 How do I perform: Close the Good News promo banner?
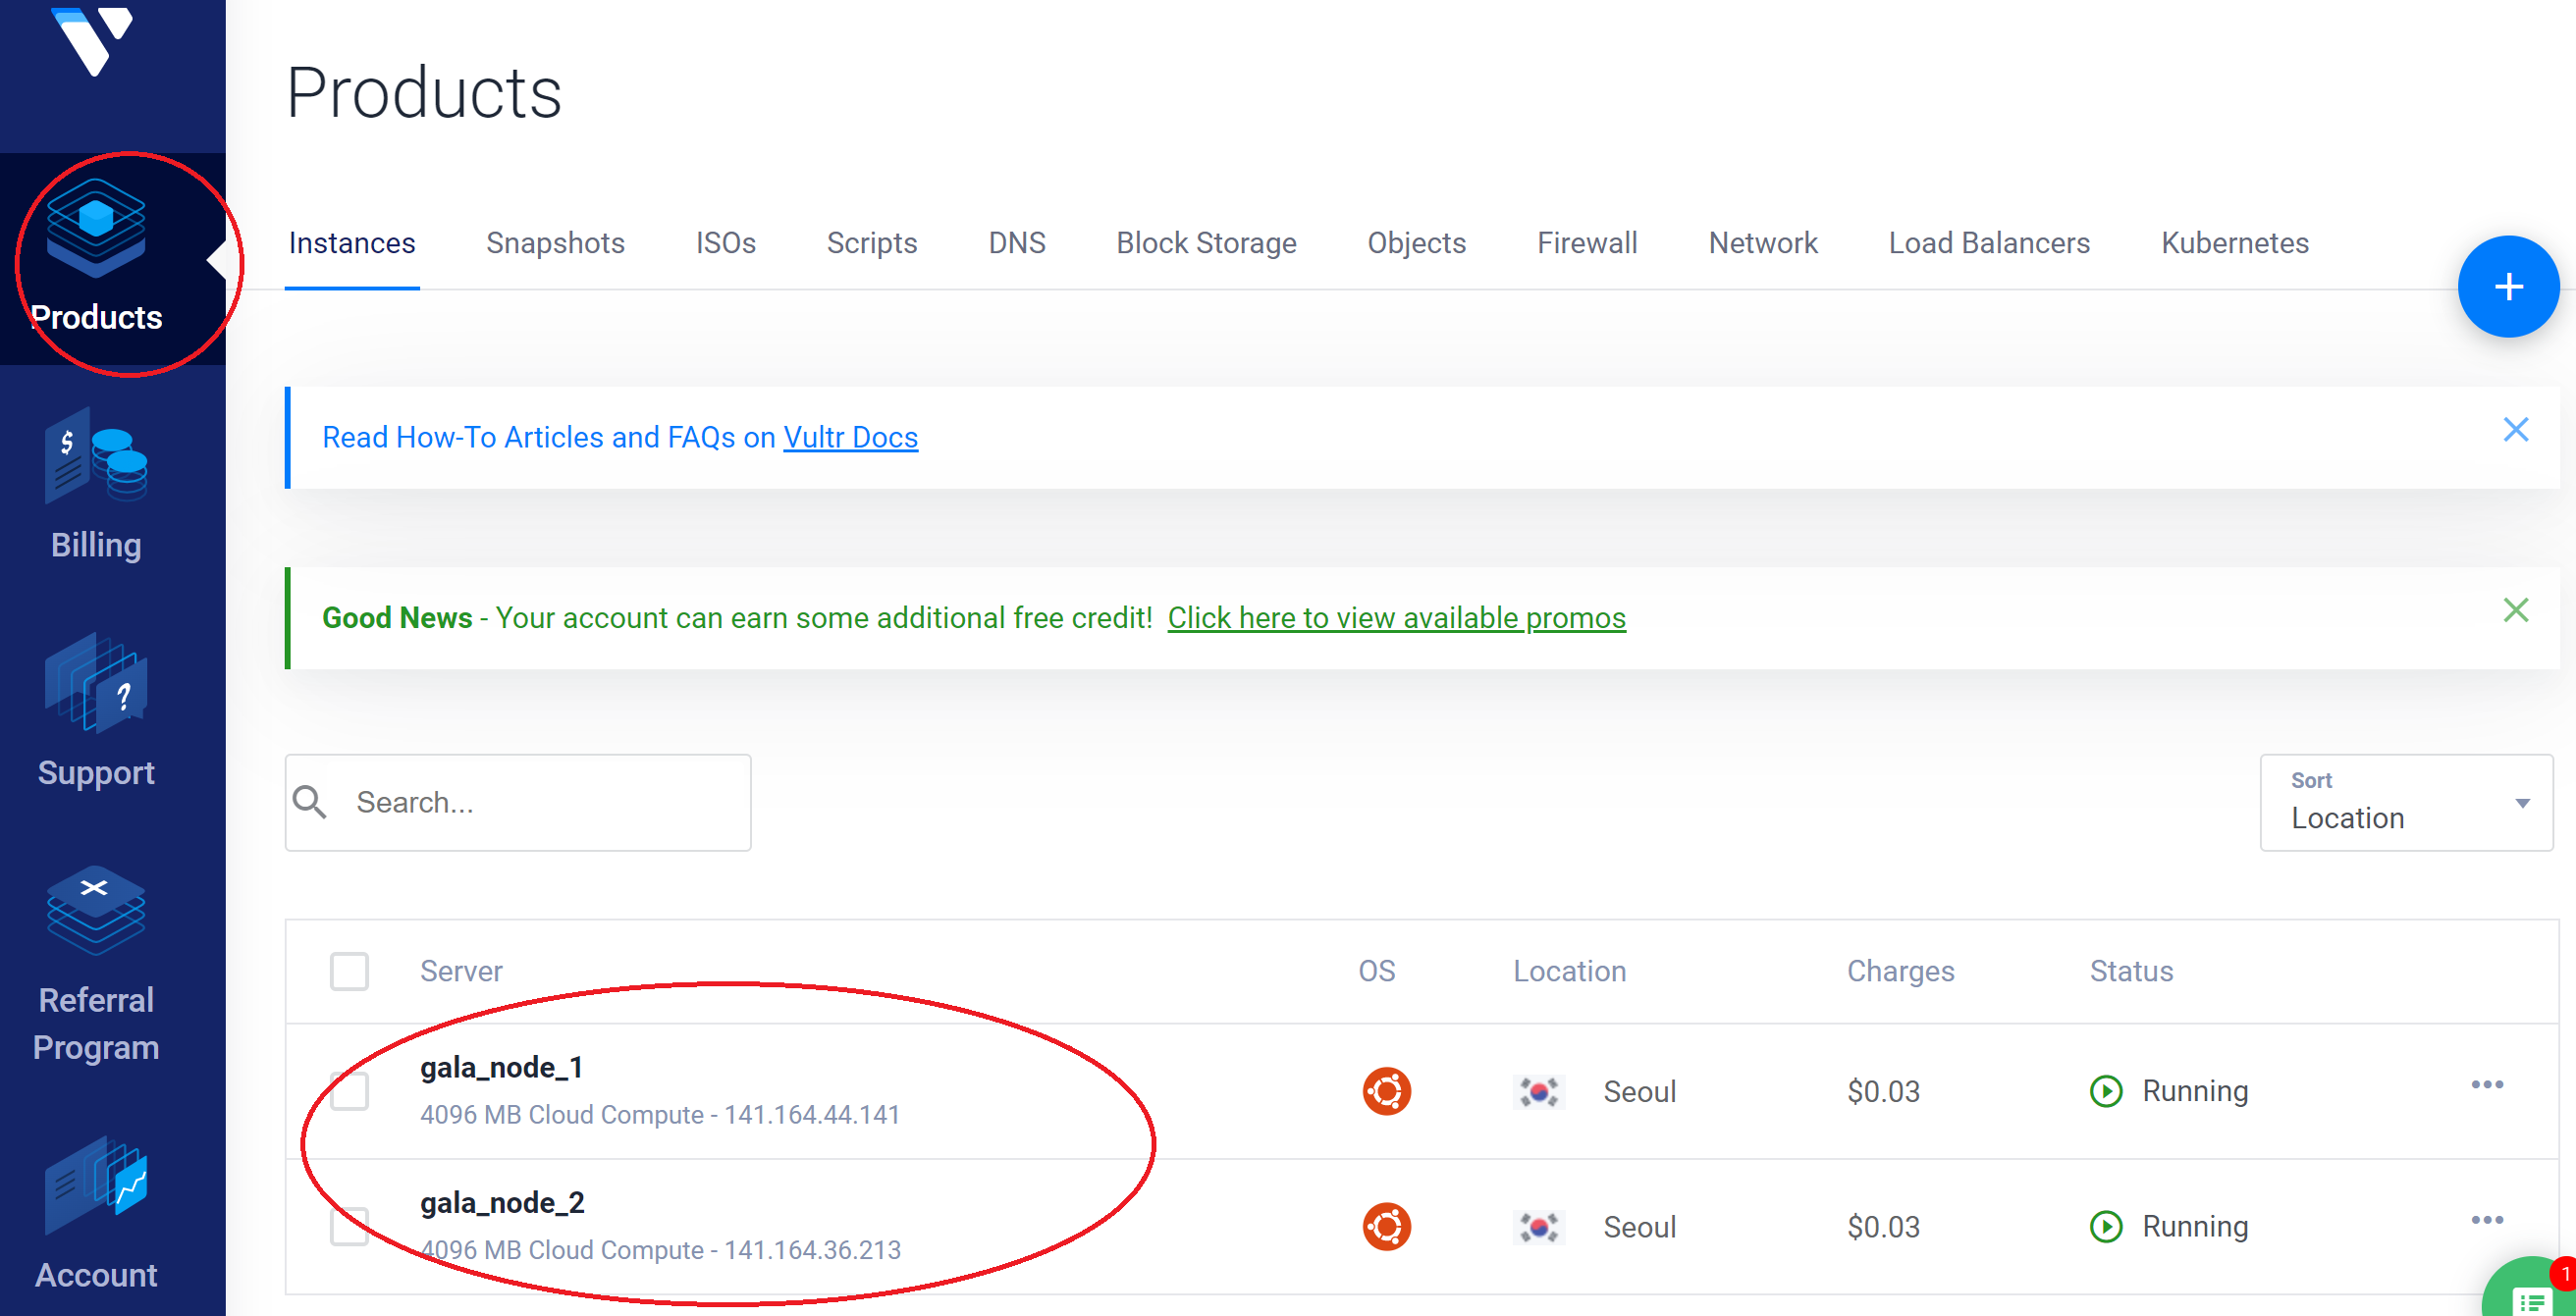pos(2515,610)
